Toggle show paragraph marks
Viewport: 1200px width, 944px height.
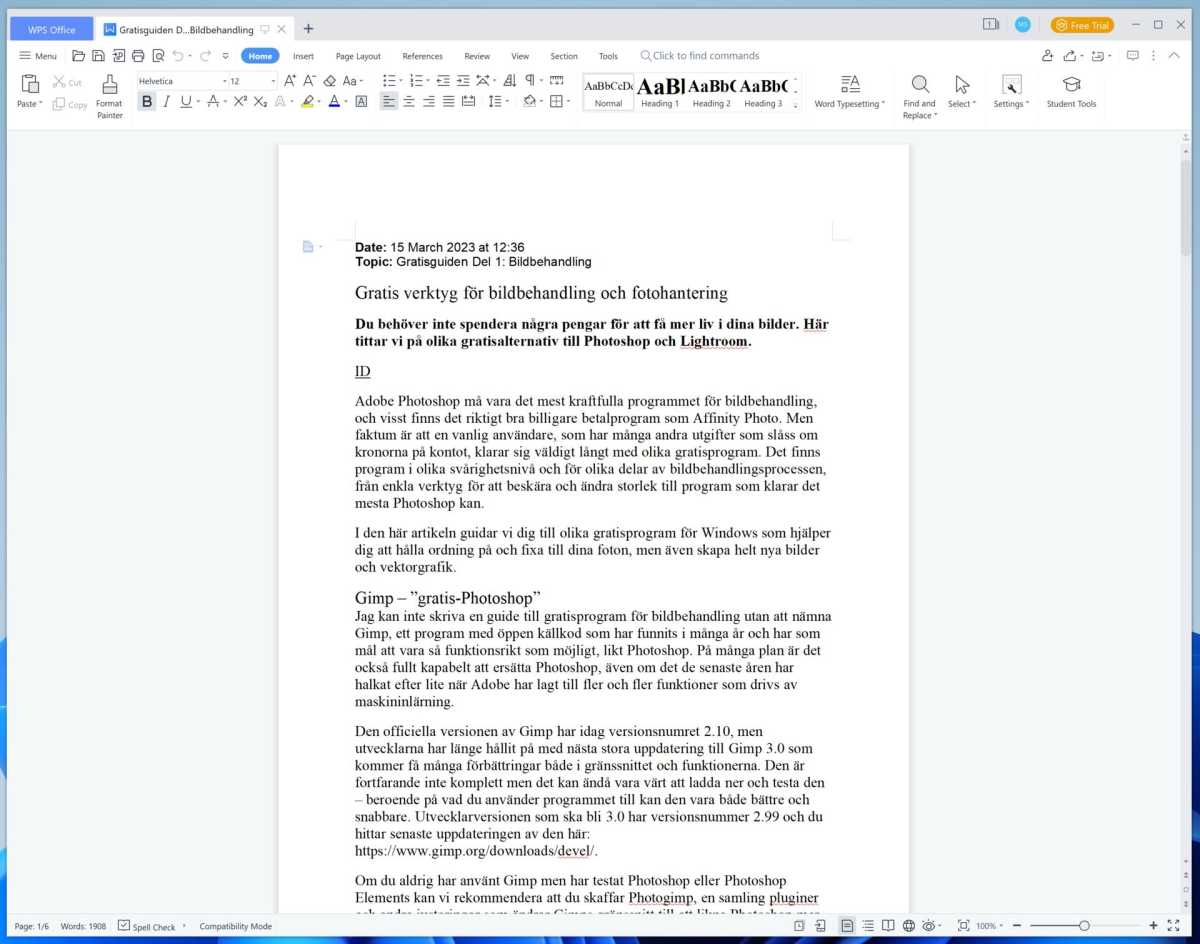(530, 81)
